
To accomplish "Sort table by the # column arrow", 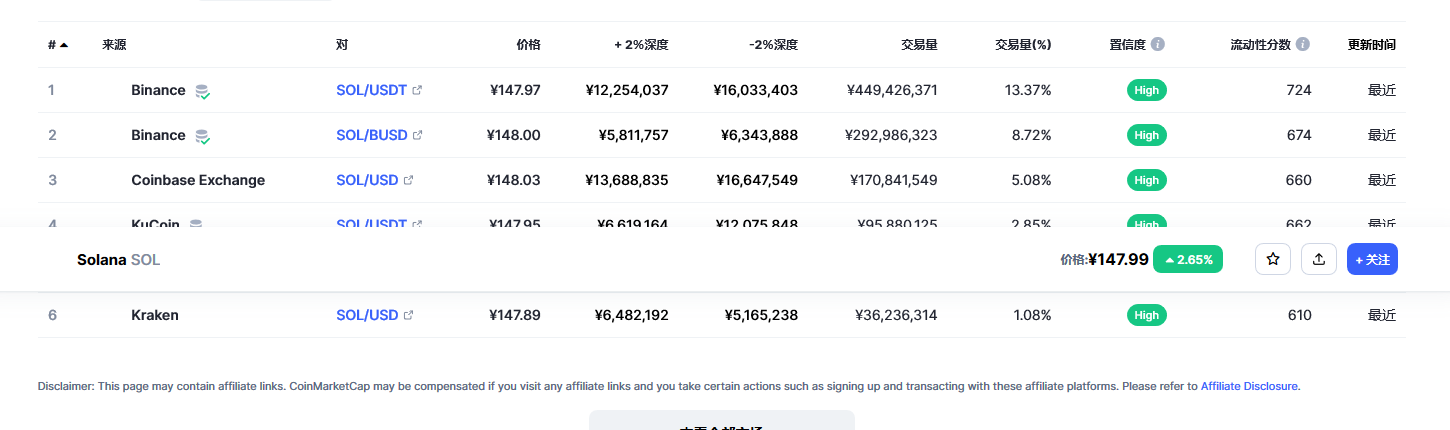I will 64,45.
